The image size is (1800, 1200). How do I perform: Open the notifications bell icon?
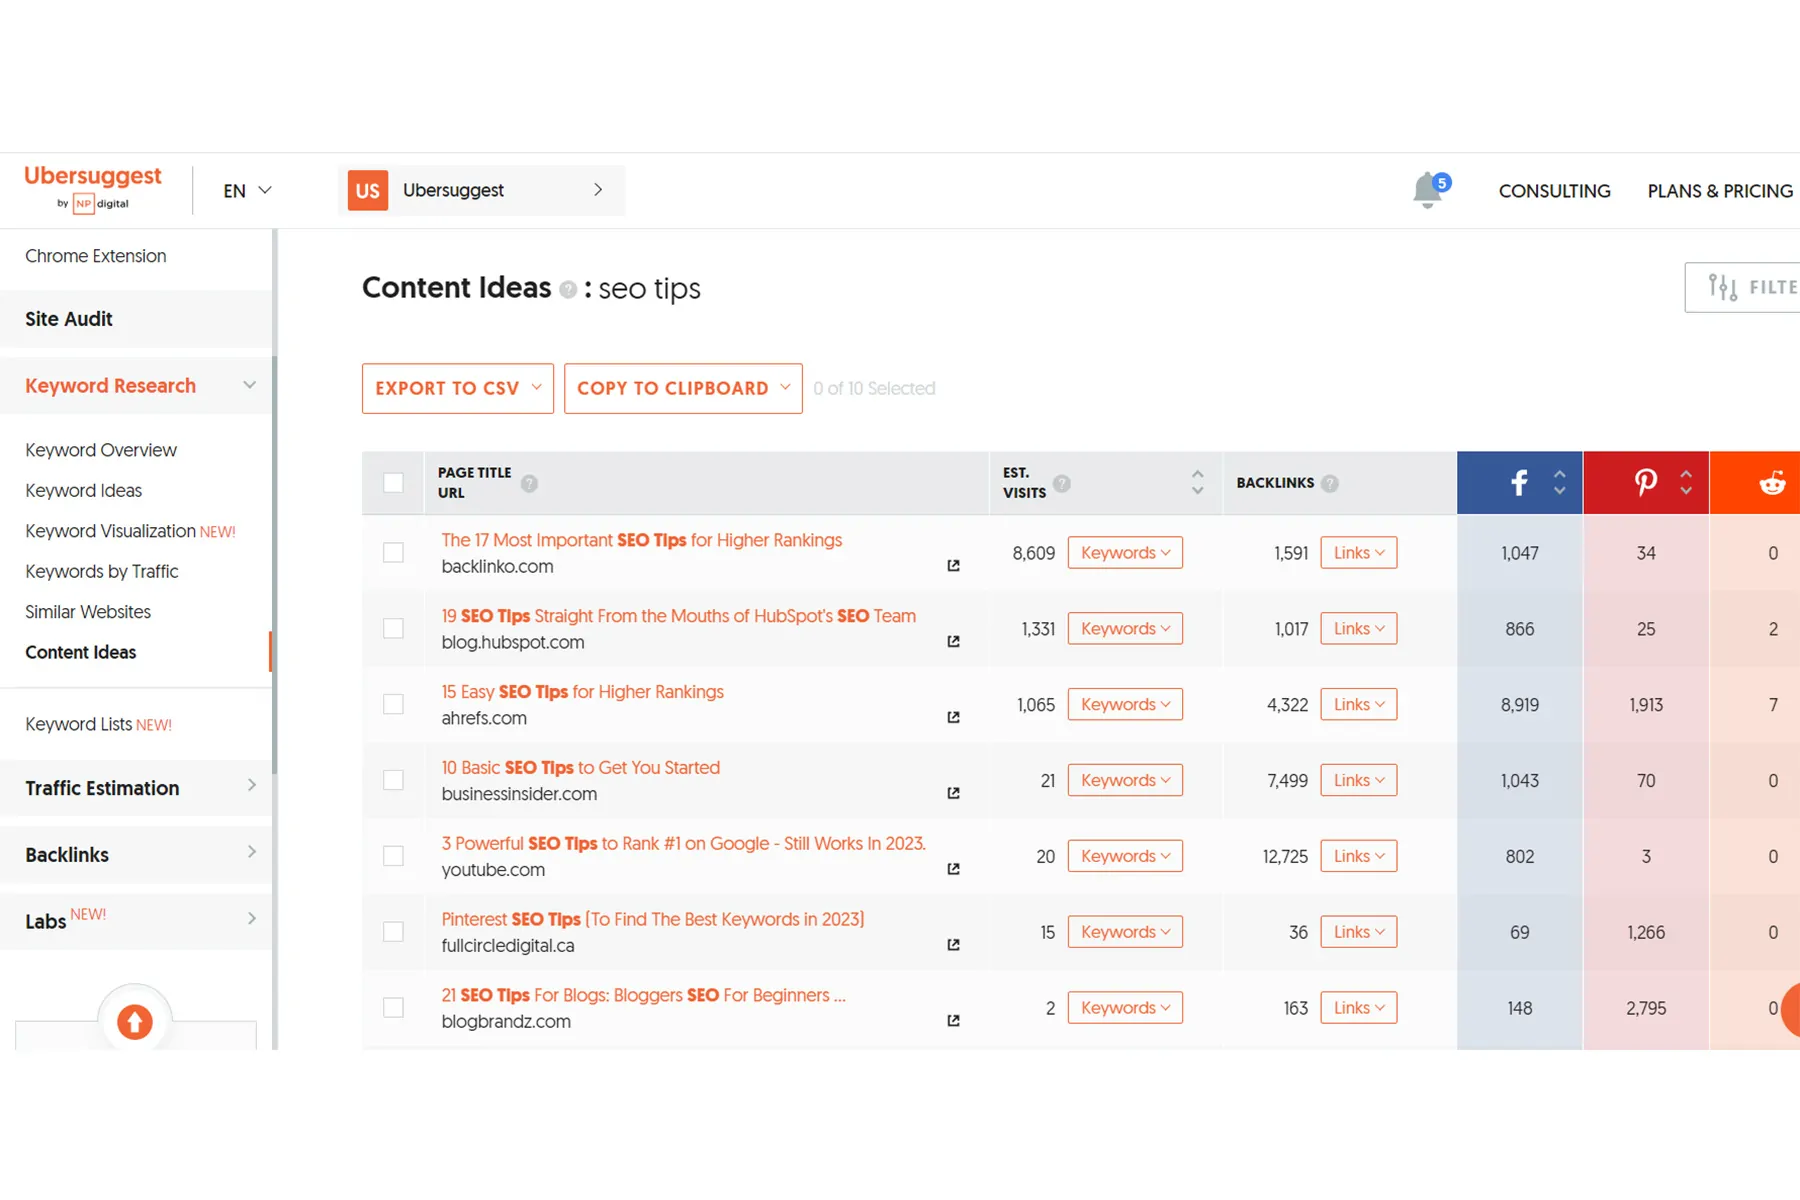coord(1428,190)
